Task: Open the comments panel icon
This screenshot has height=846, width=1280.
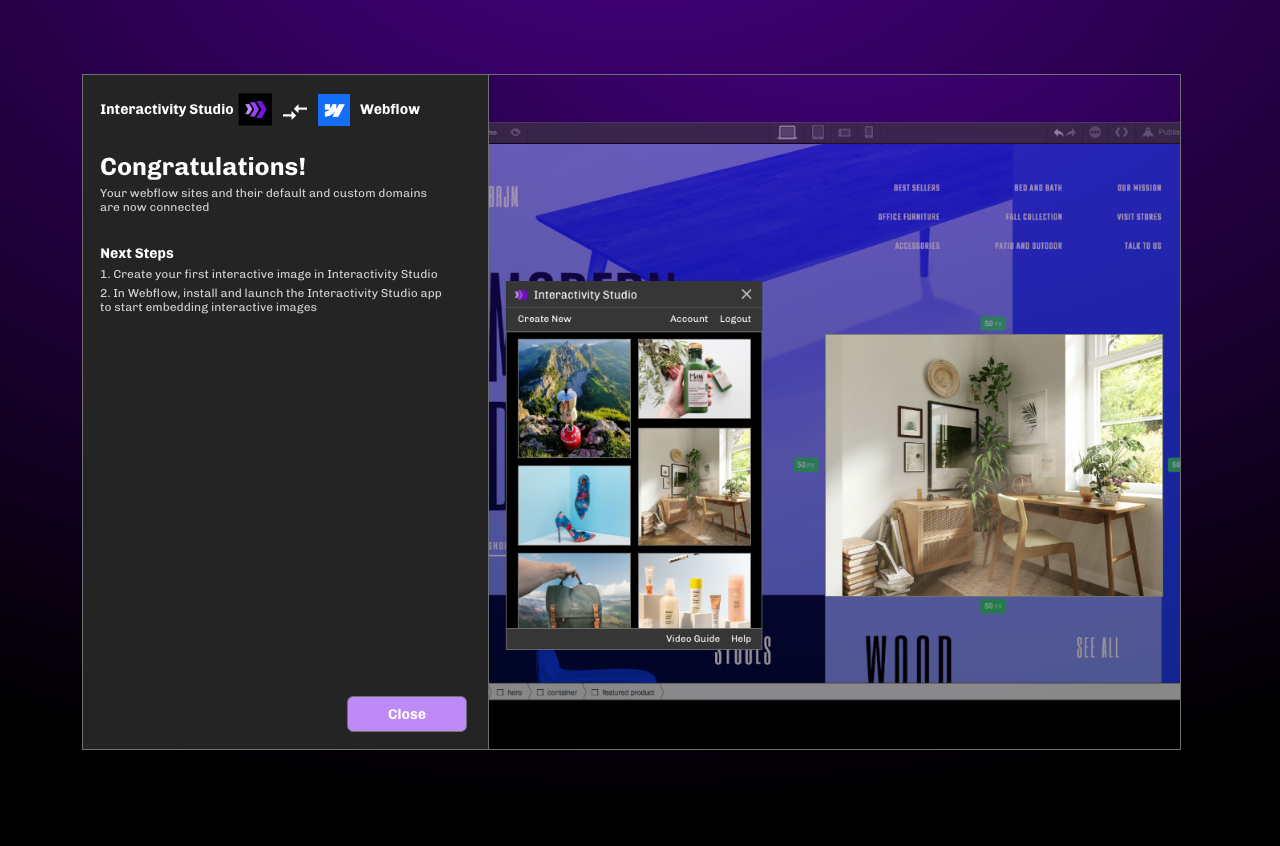Action: tap(1094, 131)
